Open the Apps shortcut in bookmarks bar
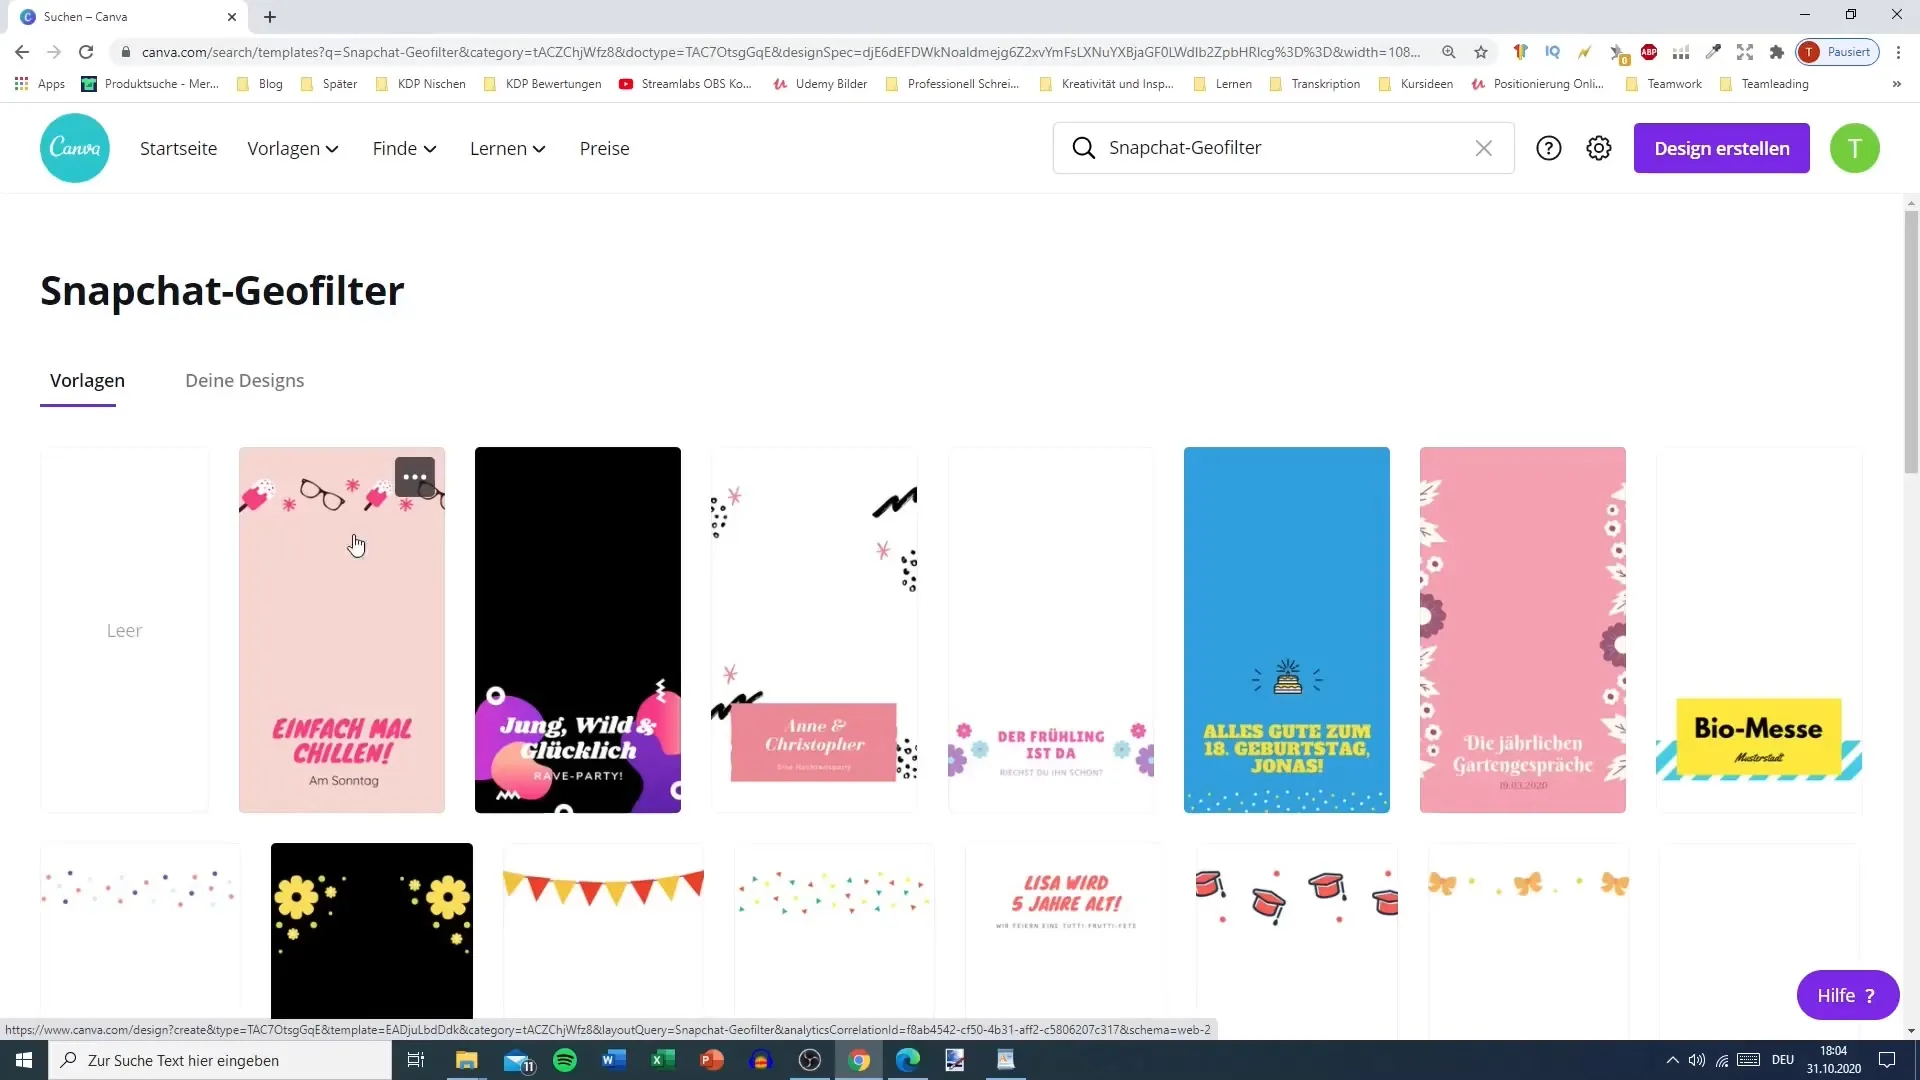This screenshot has height=1080, width=1920. pos(40,84)
